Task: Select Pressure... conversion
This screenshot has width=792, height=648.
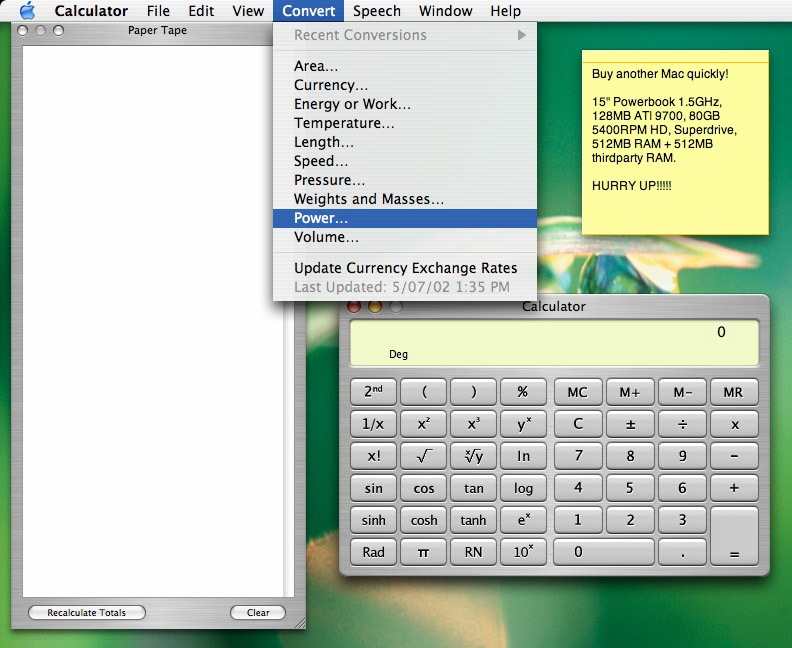Action: coord(405,180)
